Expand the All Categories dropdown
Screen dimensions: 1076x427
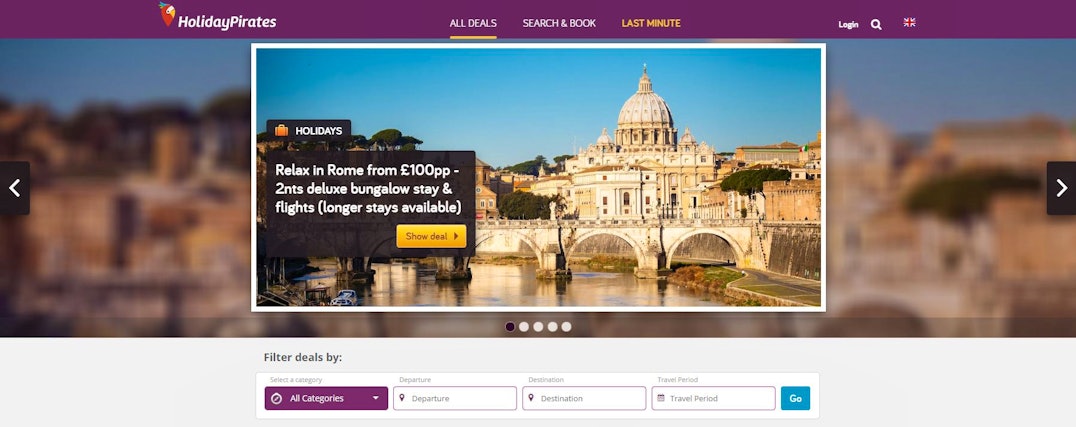pos(327,398)
